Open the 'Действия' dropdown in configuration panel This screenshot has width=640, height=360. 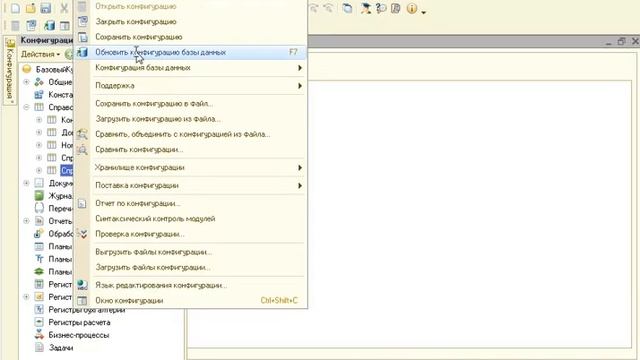[40, 54]
